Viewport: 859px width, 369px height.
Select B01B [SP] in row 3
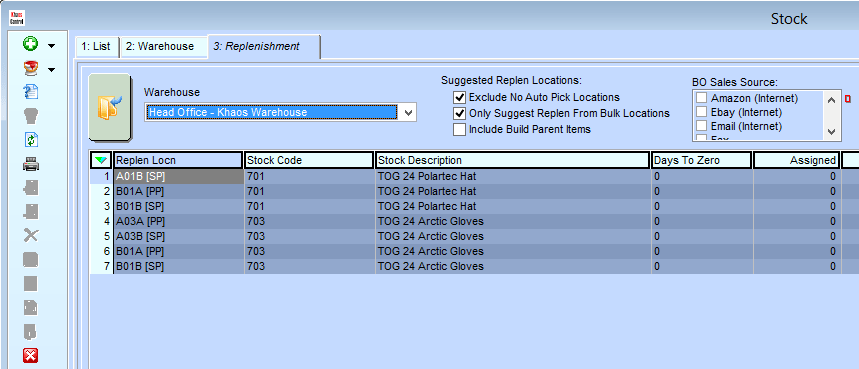178,206
